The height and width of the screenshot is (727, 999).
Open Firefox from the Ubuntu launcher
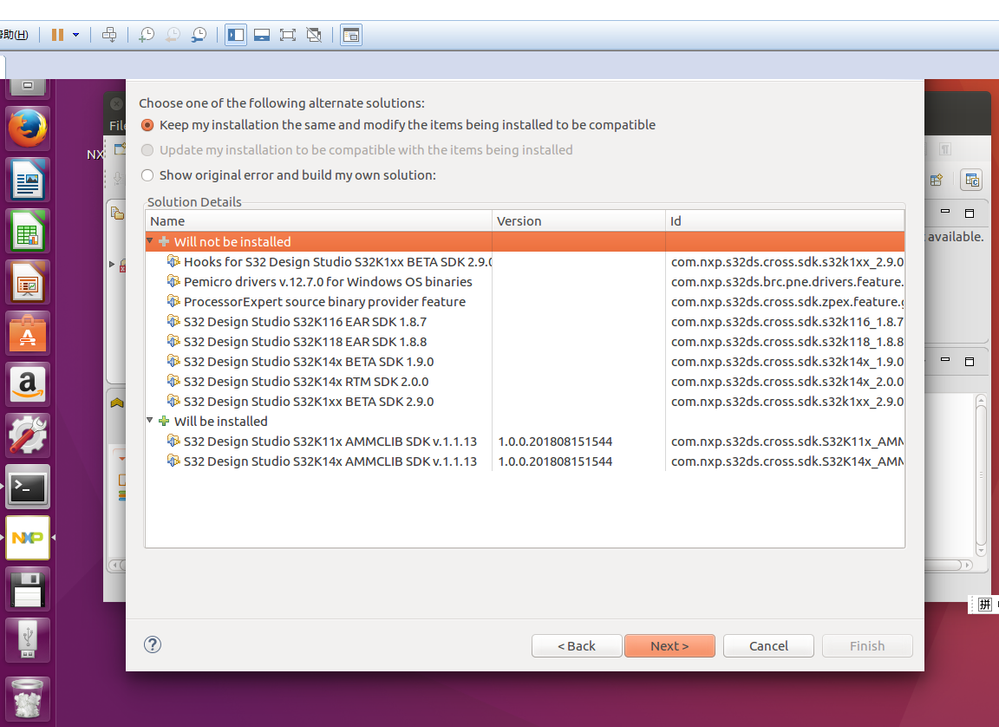coord(27,128)
